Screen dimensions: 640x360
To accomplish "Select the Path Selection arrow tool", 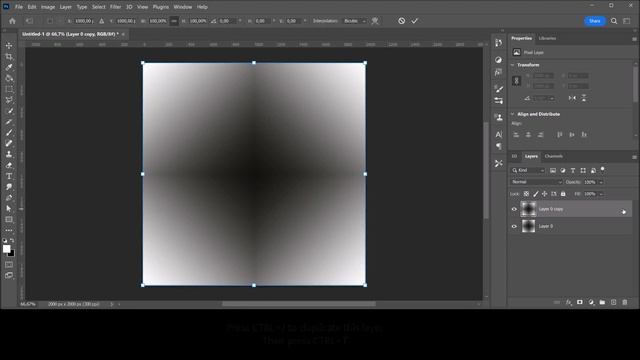I will (x=9, y=209).
